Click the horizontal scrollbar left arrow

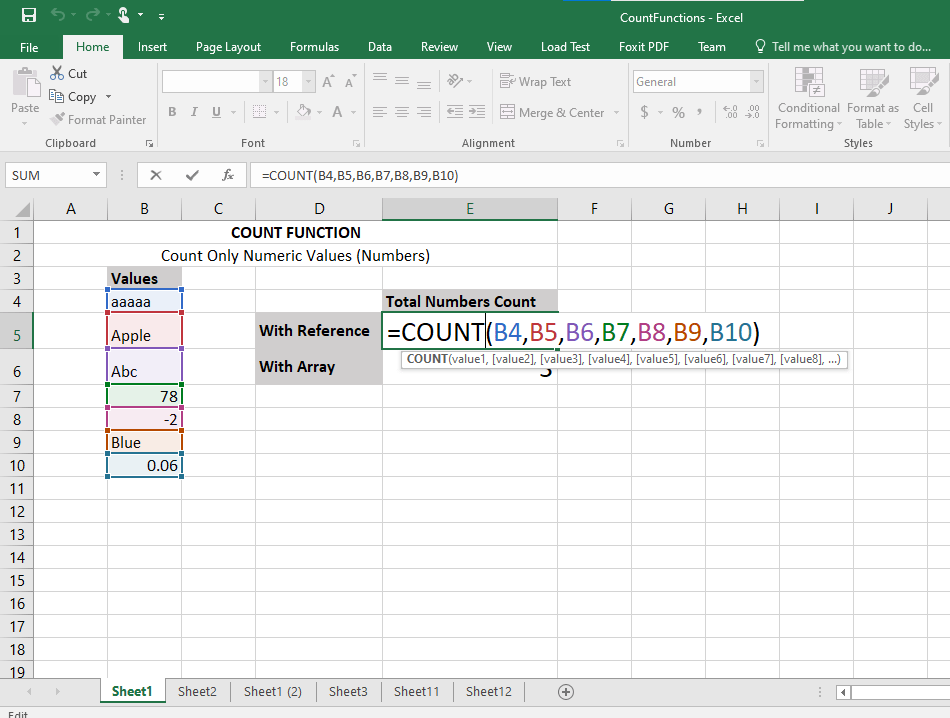click(843, 692)
